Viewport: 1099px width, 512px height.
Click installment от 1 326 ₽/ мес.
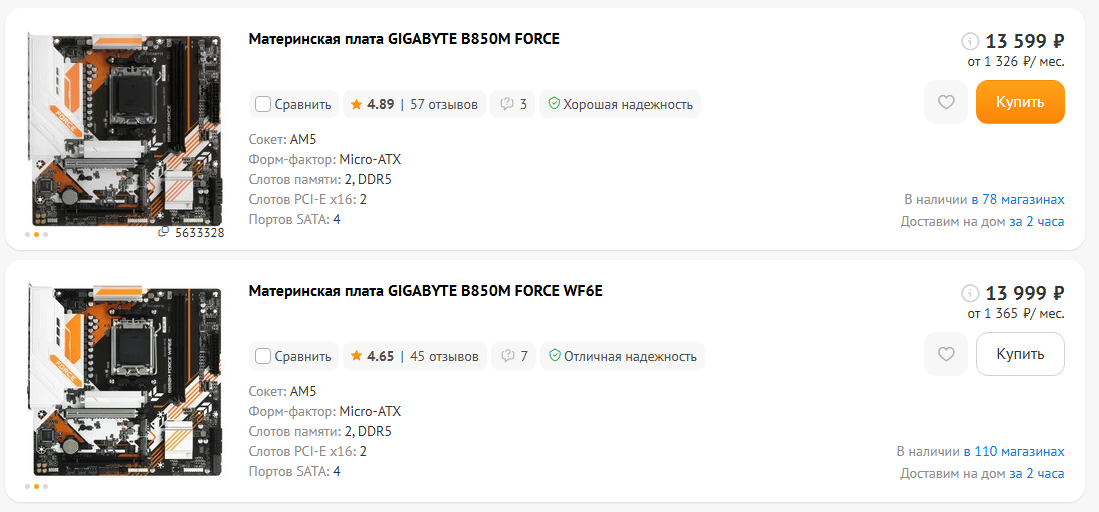pos(1016,62)
